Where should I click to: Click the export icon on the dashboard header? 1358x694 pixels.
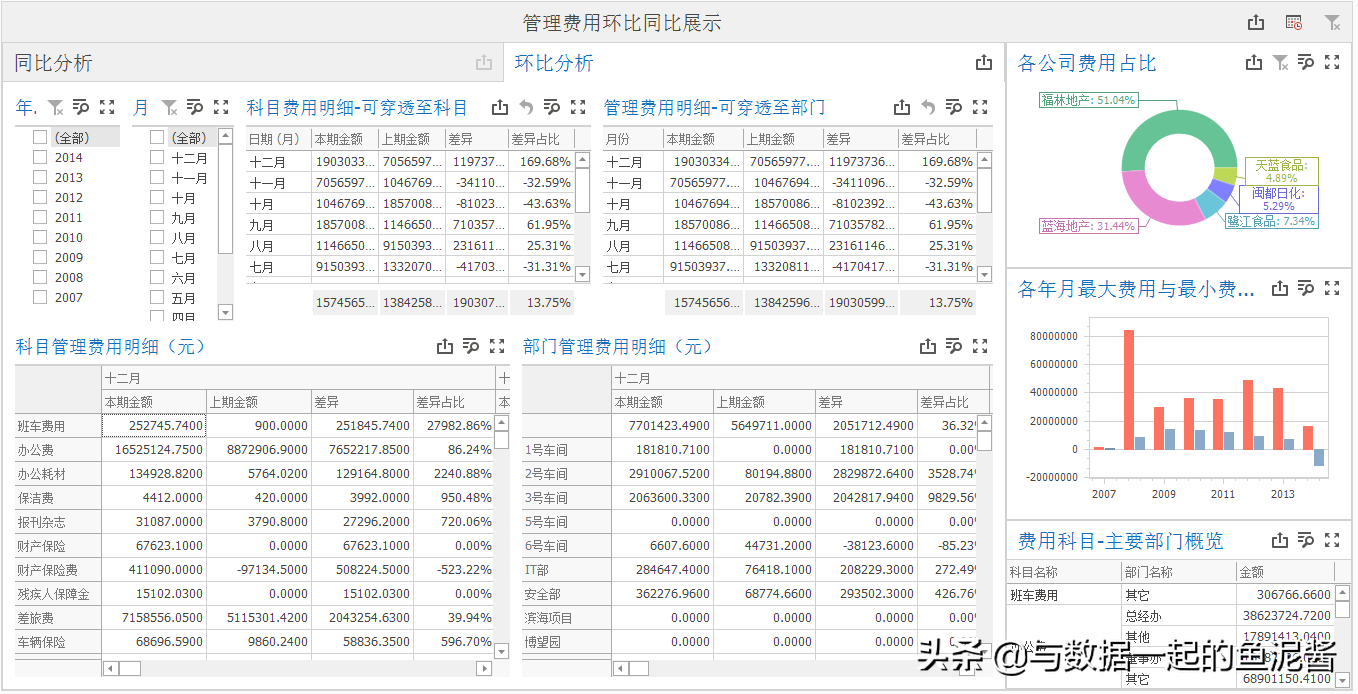click(x=1255, y=20)
